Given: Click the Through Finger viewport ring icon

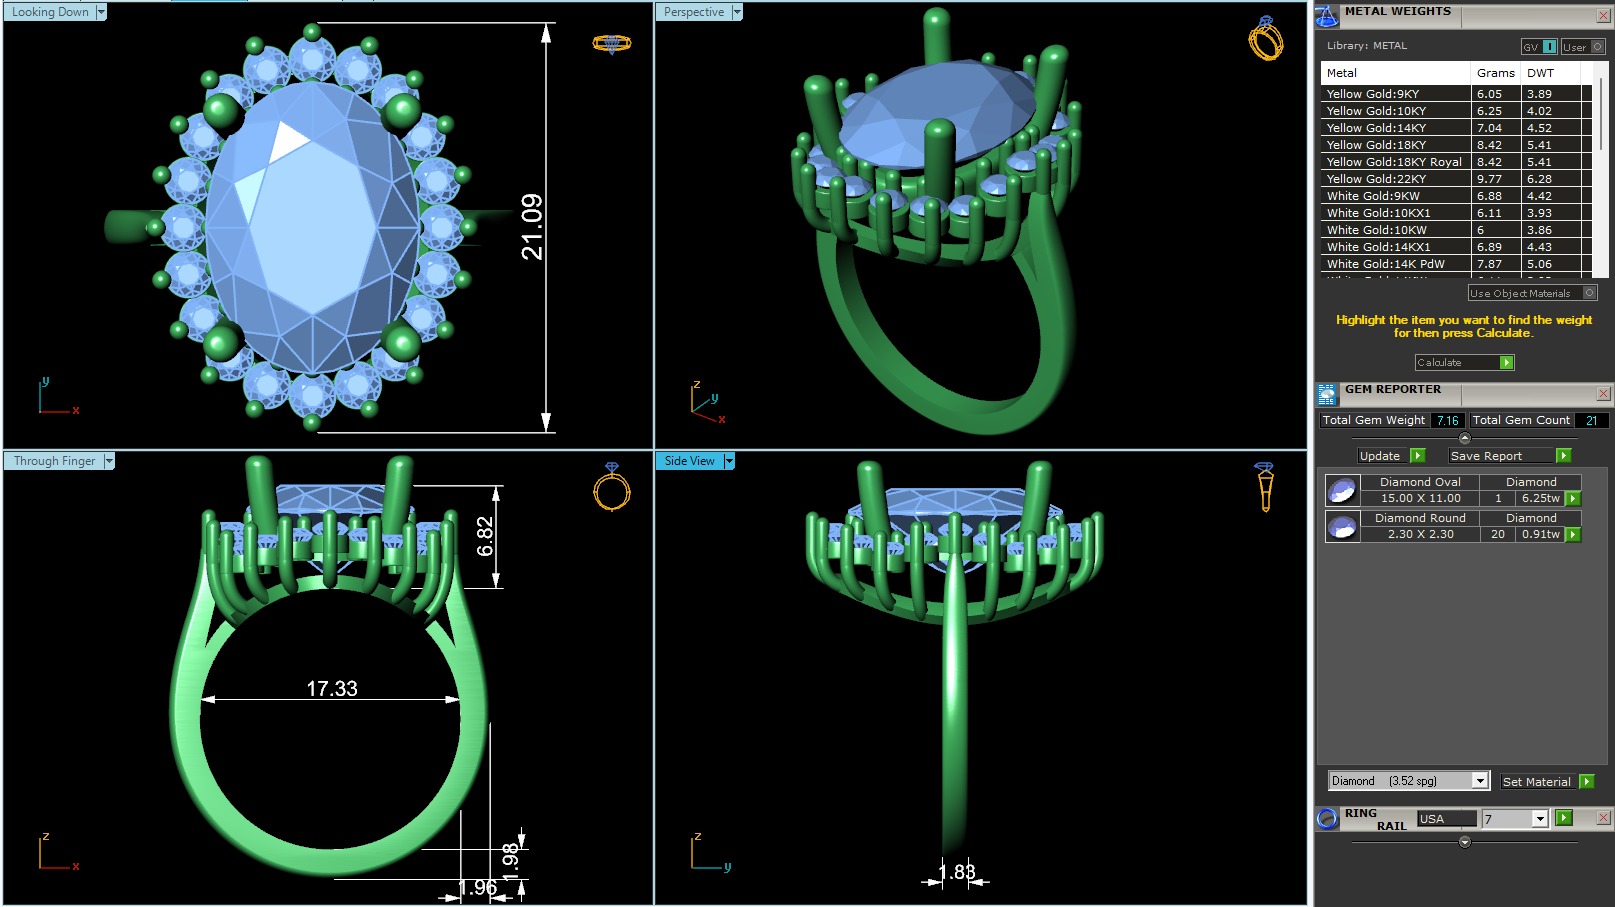Looking at the screenshot, I should click(612, 487).
